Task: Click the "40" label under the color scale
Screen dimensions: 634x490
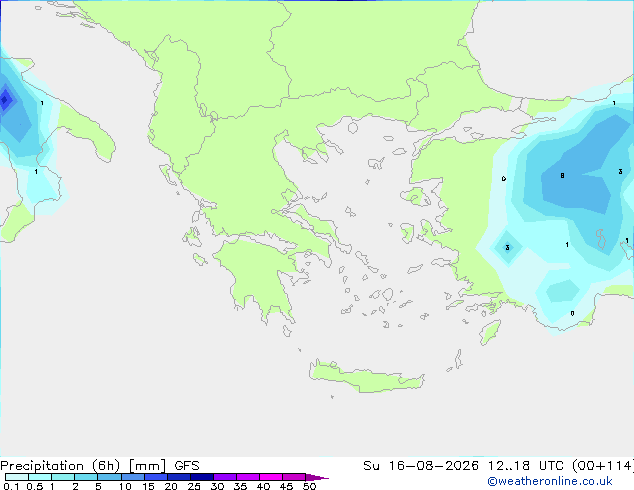Action: 263,486
